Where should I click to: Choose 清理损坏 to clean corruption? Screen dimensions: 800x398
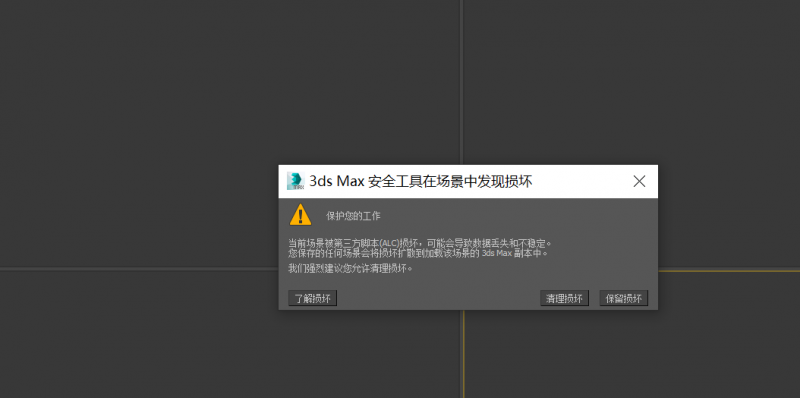pyautogui.click(x=564, y=298)
